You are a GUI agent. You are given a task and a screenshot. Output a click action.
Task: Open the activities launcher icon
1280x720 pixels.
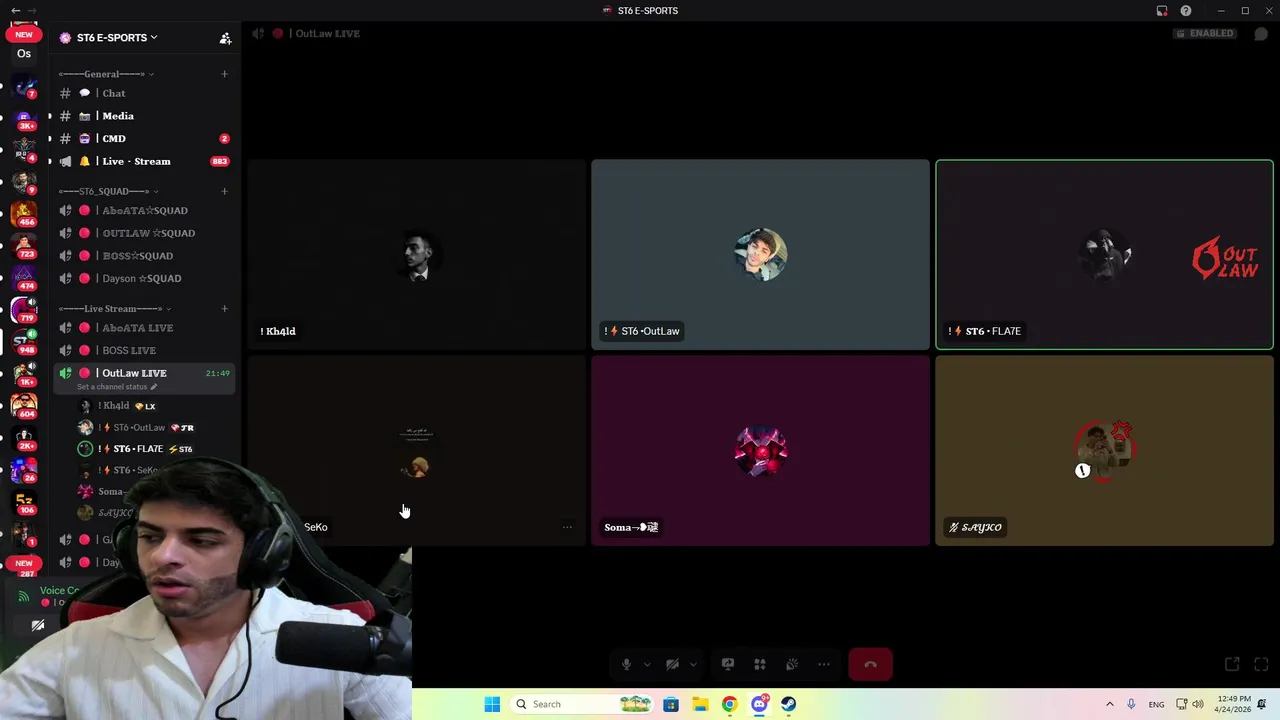[760, 664]
